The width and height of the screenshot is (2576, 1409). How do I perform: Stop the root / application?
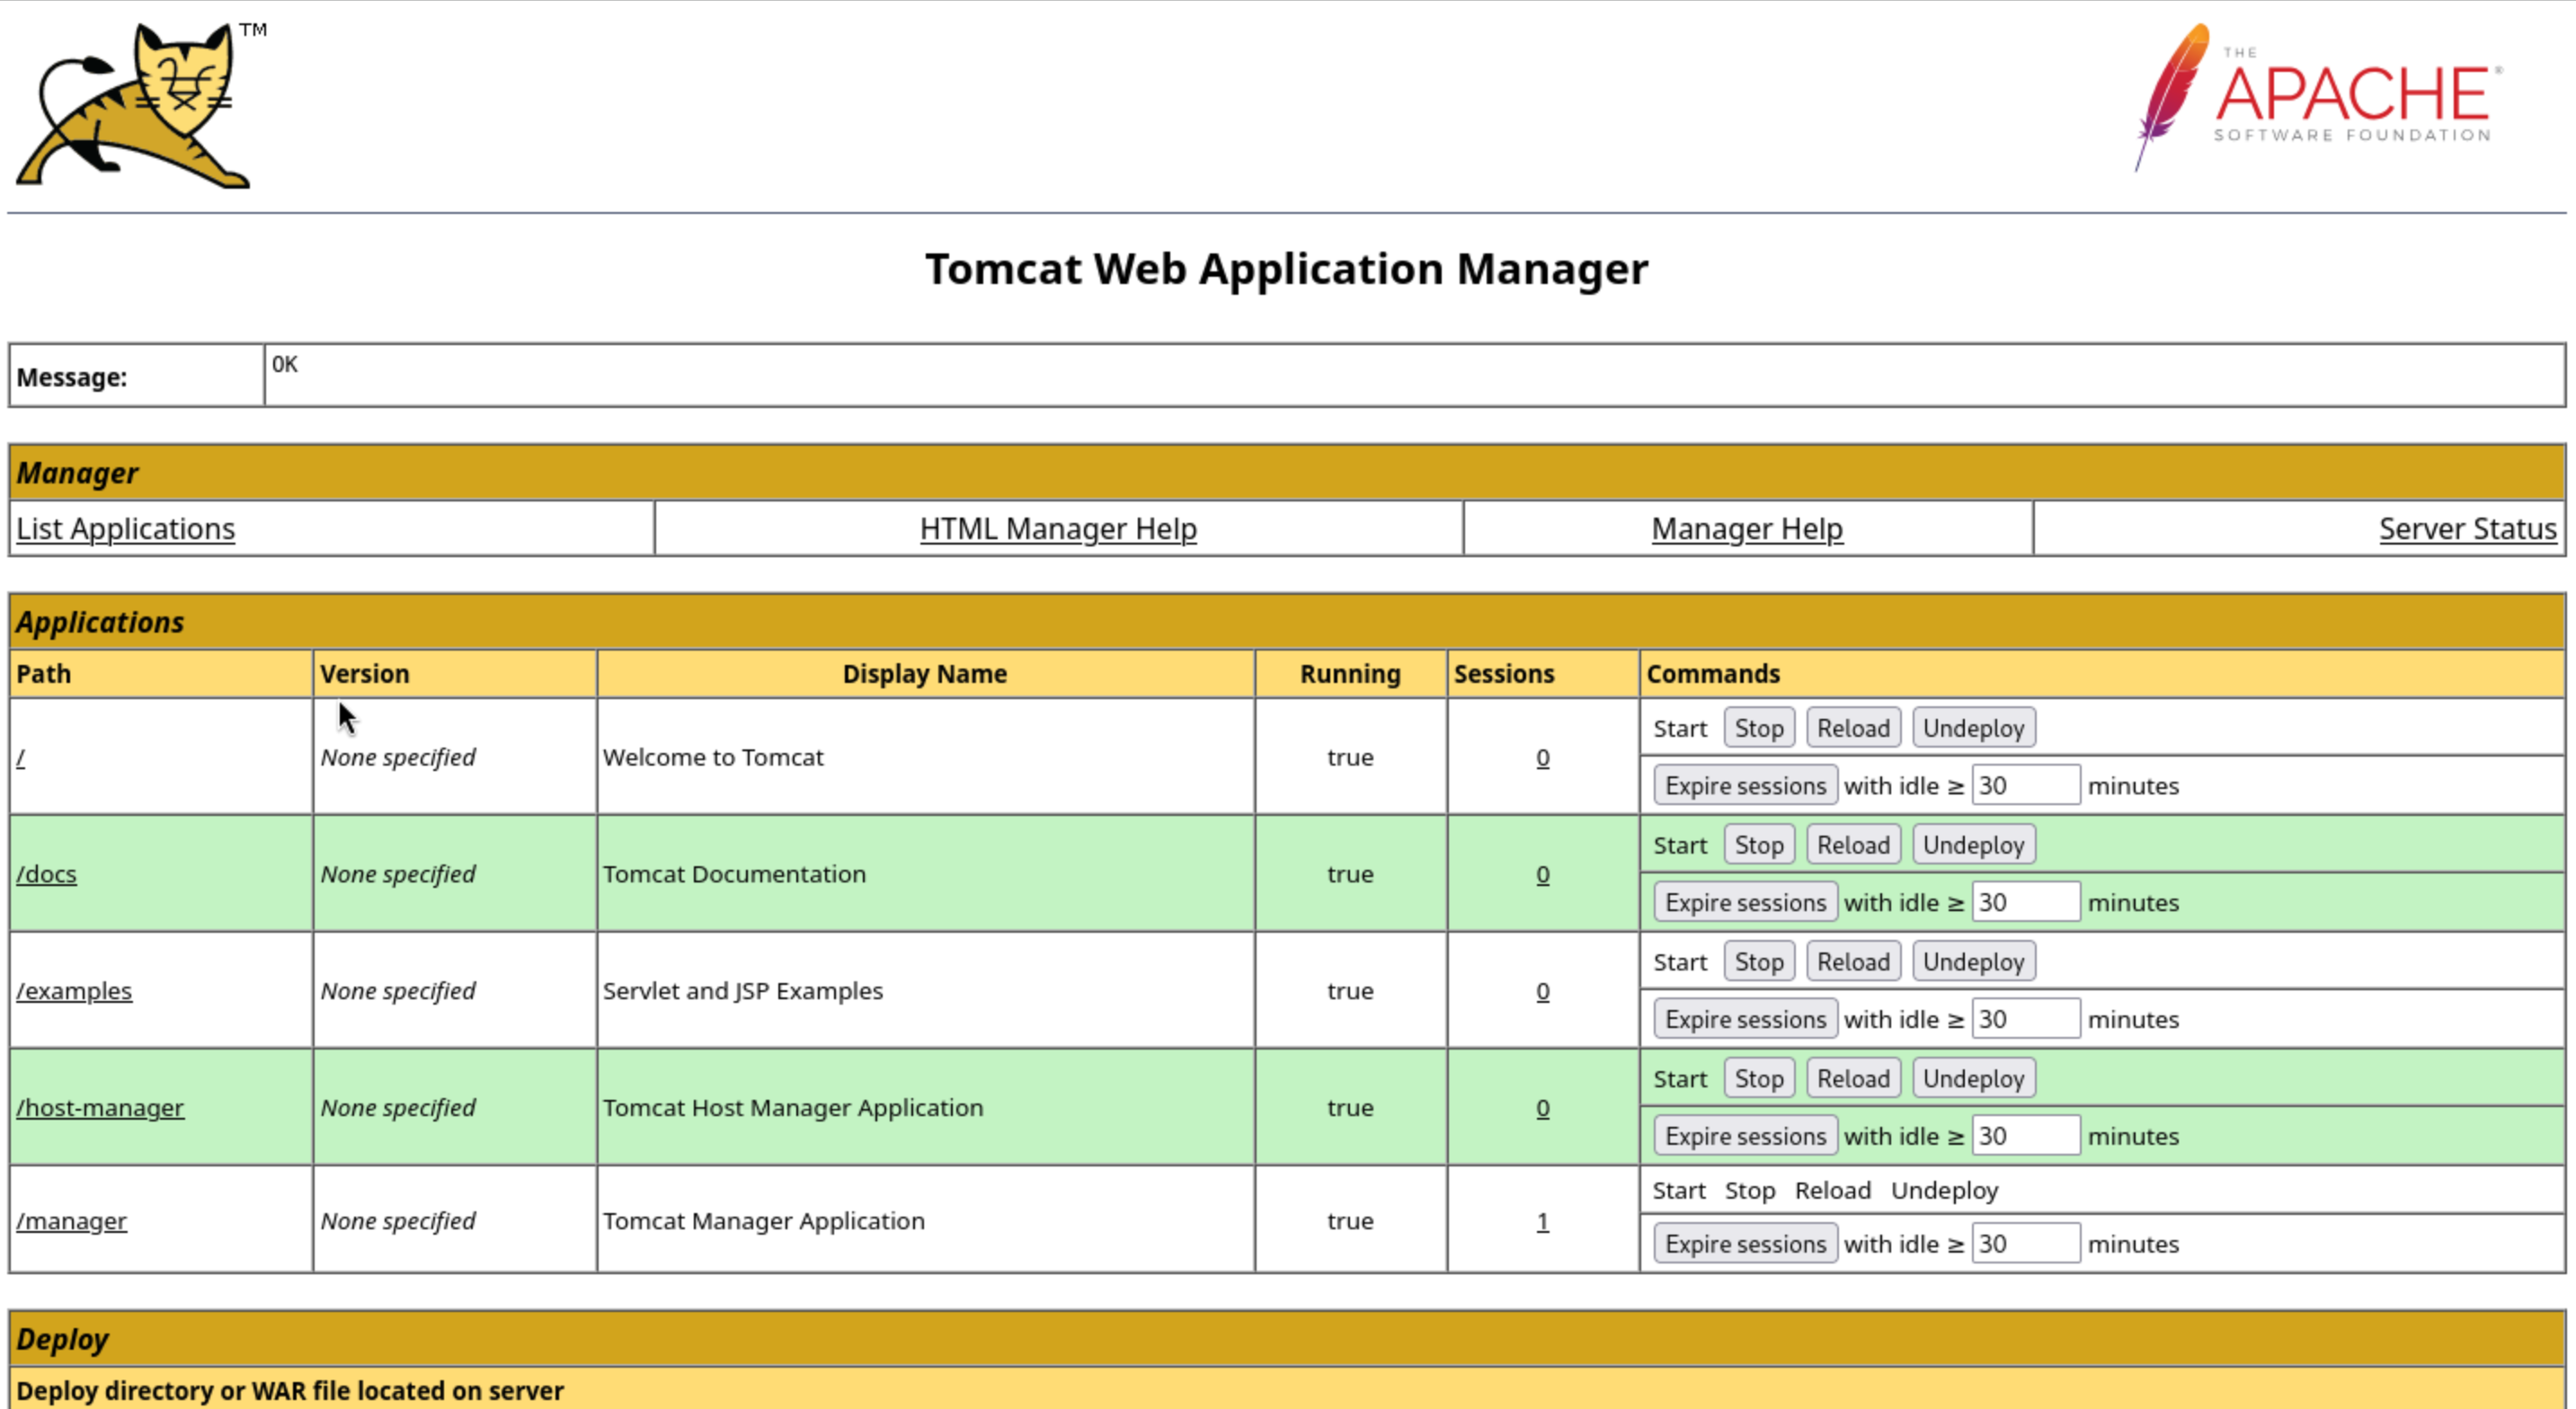(1758, 728)
